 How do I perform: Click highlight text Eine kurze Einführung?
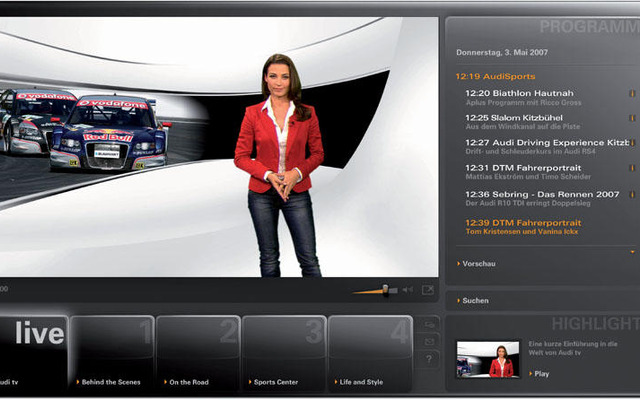point(573,348)
